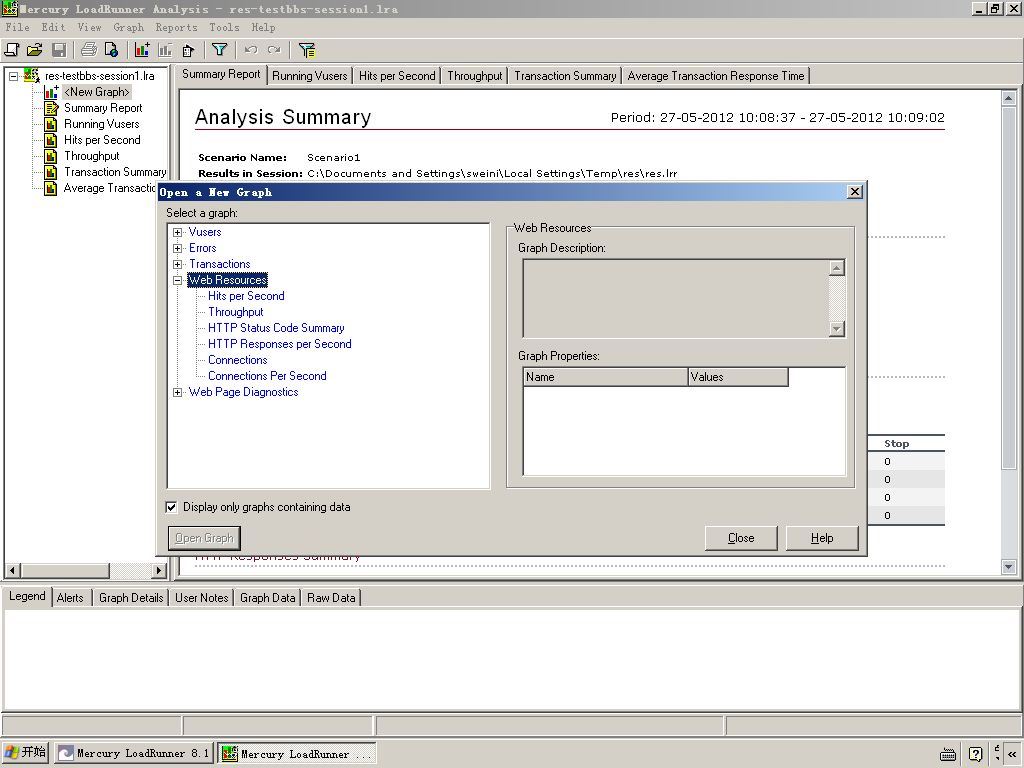Viewport: 1024px width, 768px height.
Task: Select Connections Per Second graph
Action: pos(267,376)
